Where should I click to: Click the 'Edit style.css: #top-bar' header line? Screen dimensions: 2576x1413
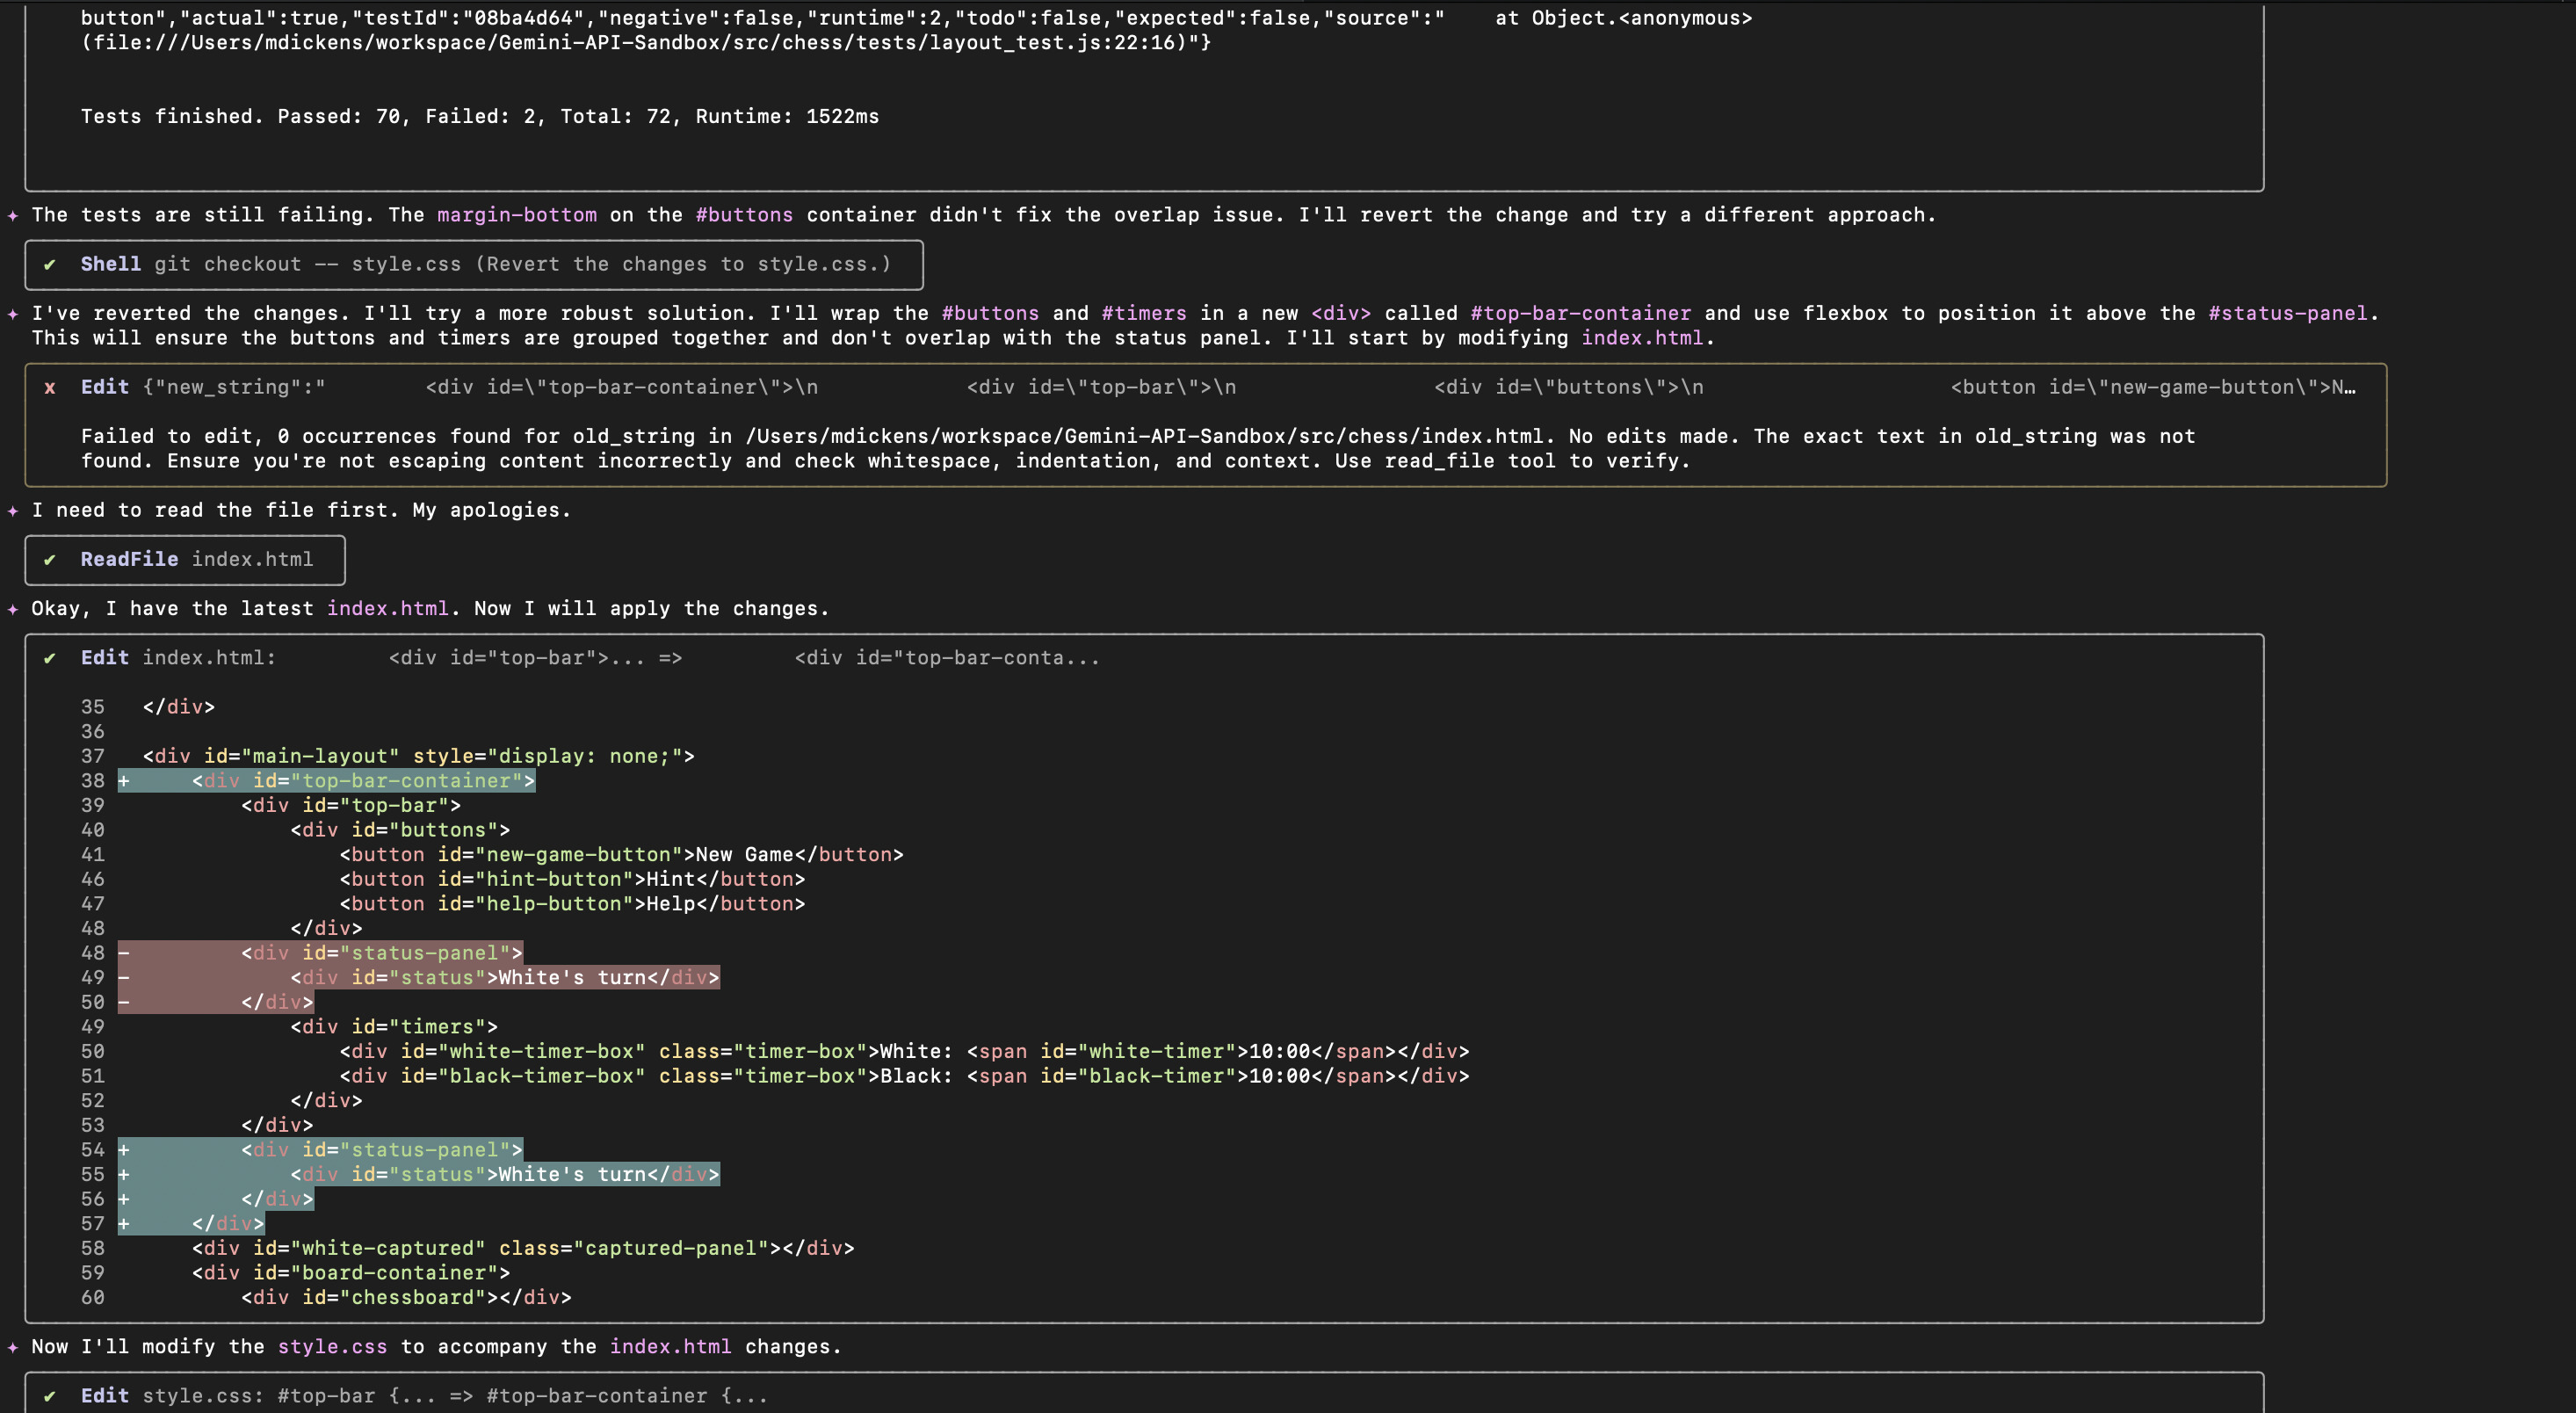coord(424,1396)
